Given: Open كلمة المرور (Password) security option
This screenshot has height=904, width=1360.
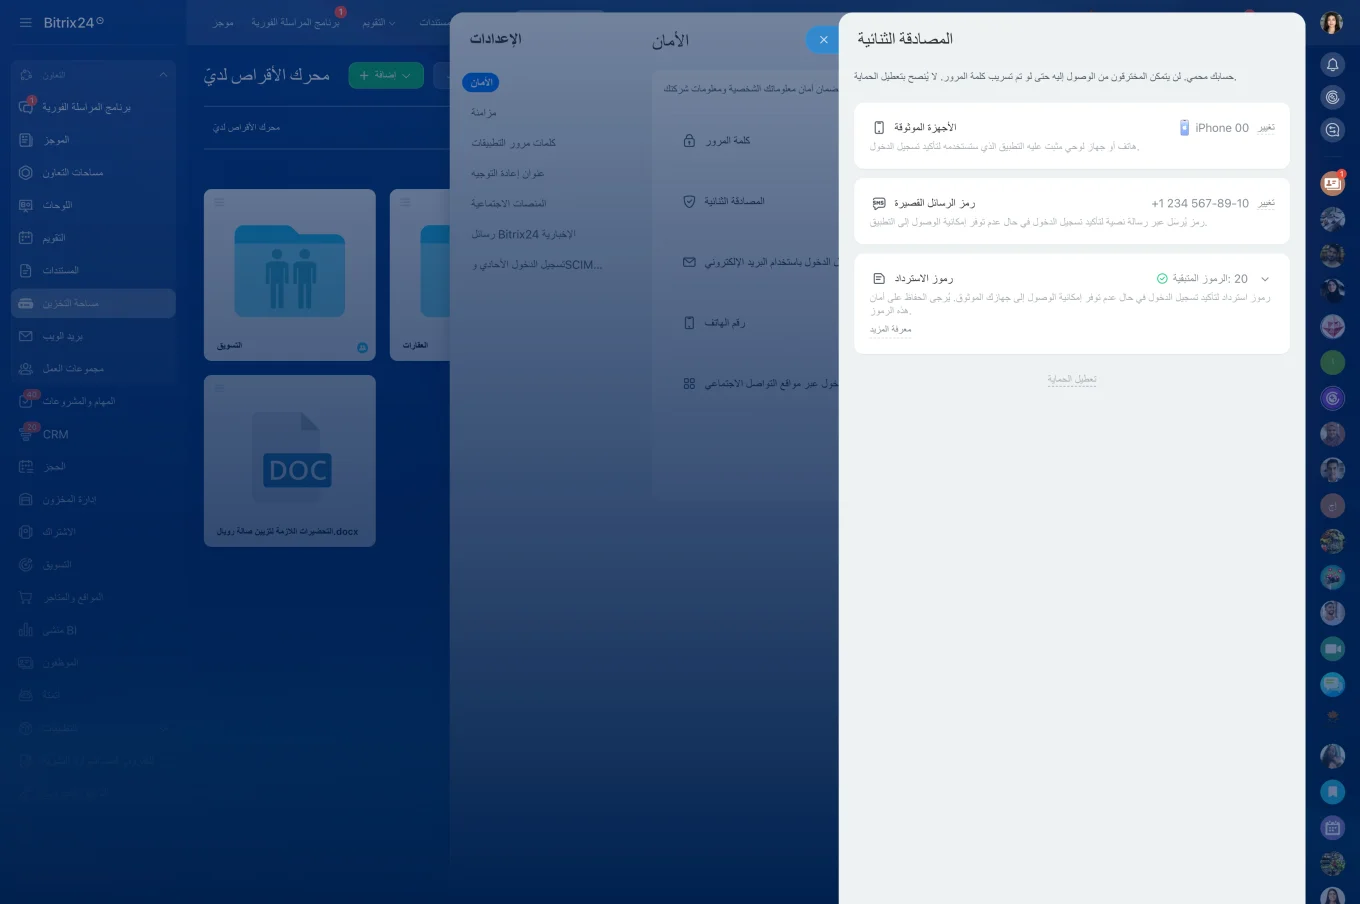Looking at the screenshot, I should tap(727, 141).
